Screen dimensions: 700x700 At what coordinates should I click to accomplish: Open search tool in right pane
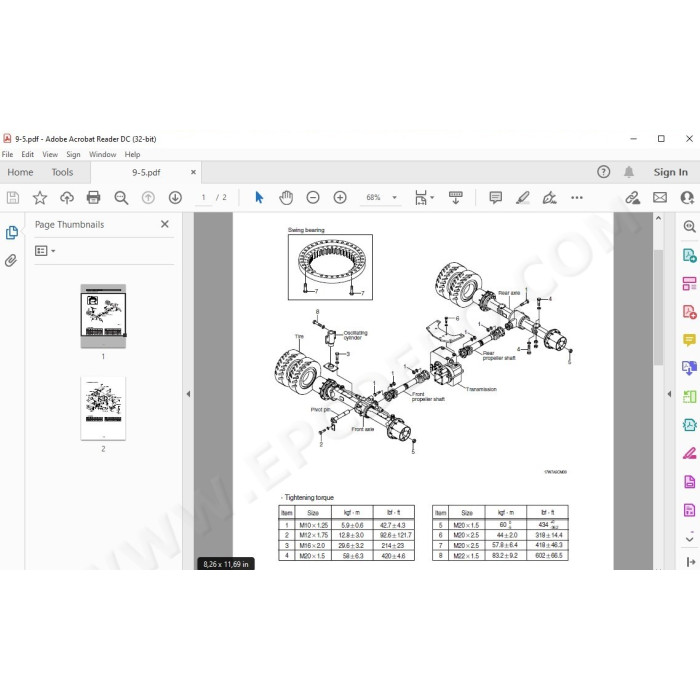click(689, 226)
